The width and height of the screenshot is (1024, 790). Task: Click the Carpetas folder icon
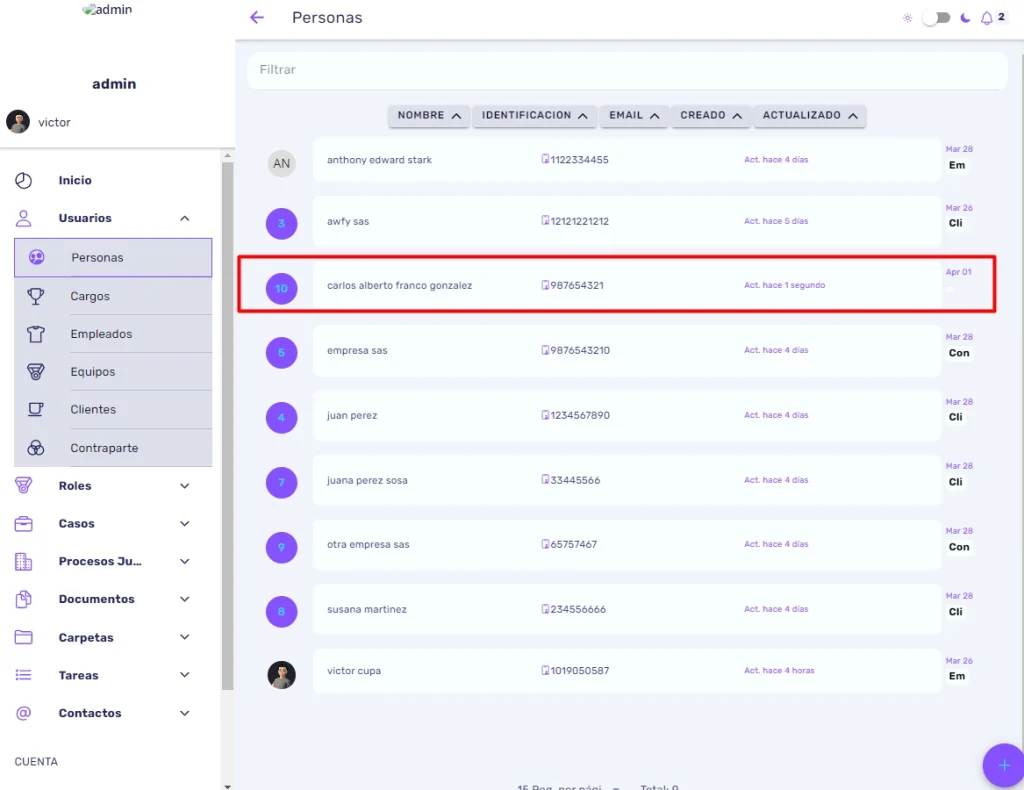(24, 637)
